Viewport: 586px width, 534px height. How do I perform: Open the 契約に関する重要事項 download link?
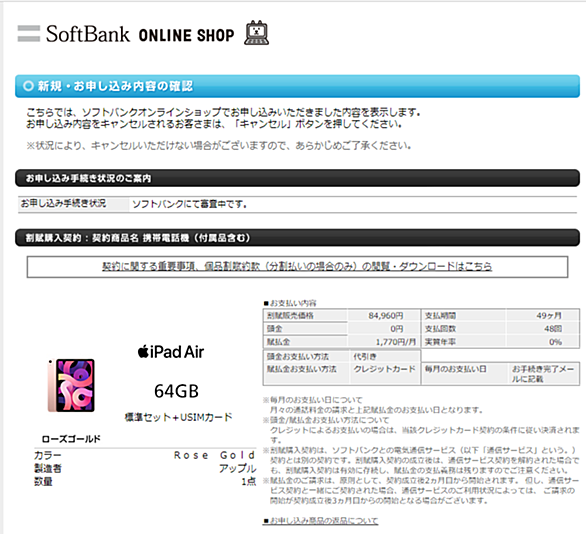pyautogui.click(x=297, y=266)
